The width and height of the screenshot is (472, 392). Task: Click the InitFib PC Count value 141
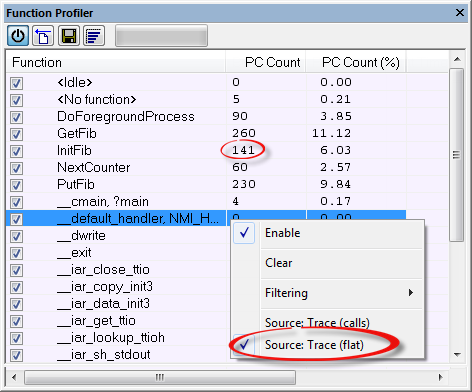243,150
